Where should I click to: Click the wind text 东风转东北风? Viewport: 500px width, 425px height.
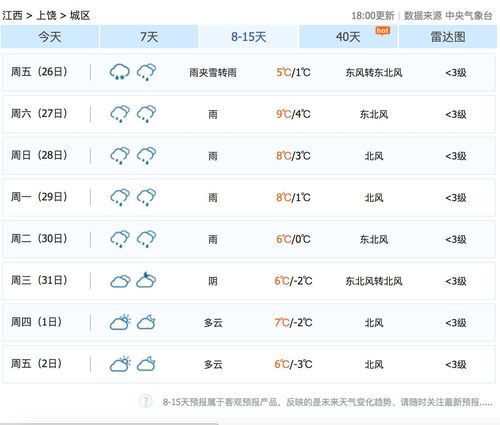point(374,72)
